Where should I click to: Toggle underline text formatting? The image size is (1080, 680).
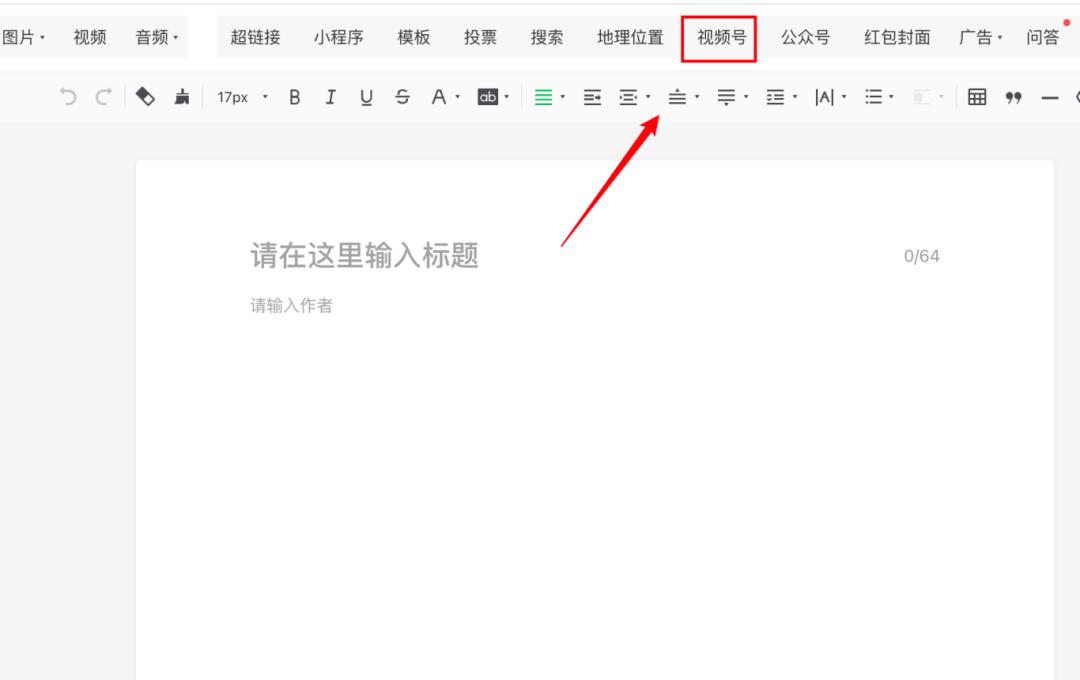(x=366, y=97)
